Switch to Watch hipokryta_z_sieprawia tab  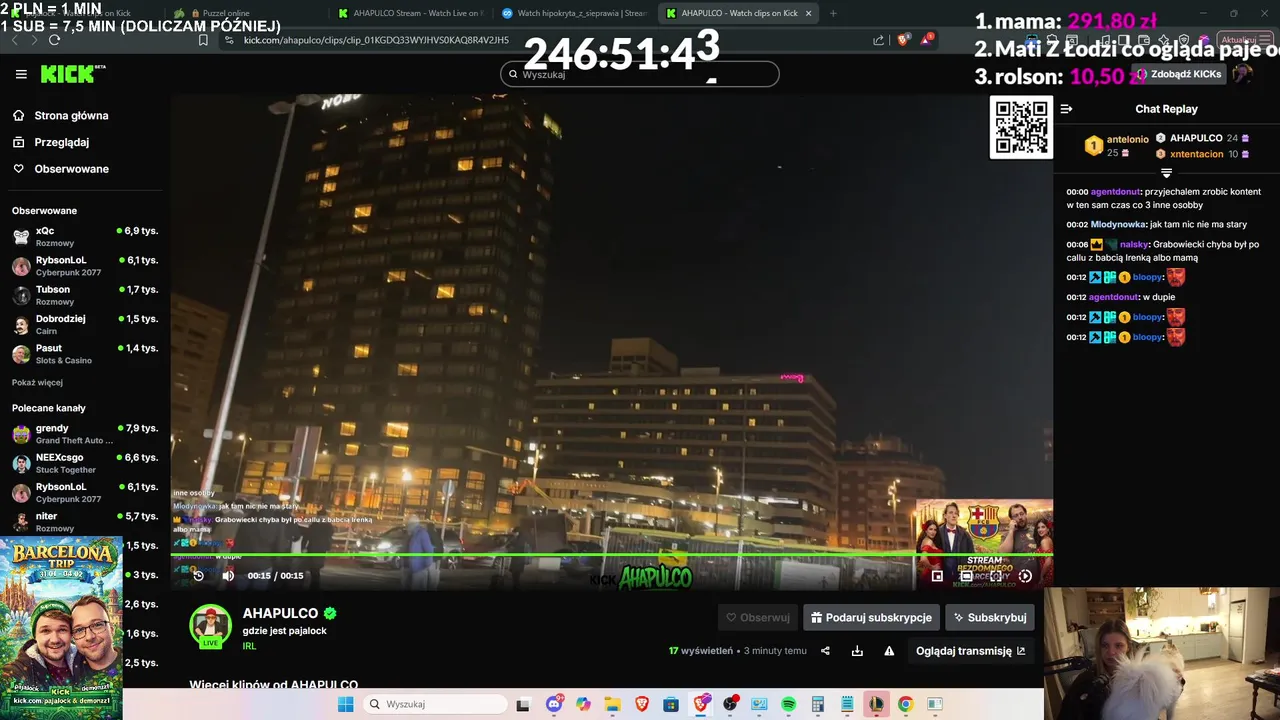574,13
